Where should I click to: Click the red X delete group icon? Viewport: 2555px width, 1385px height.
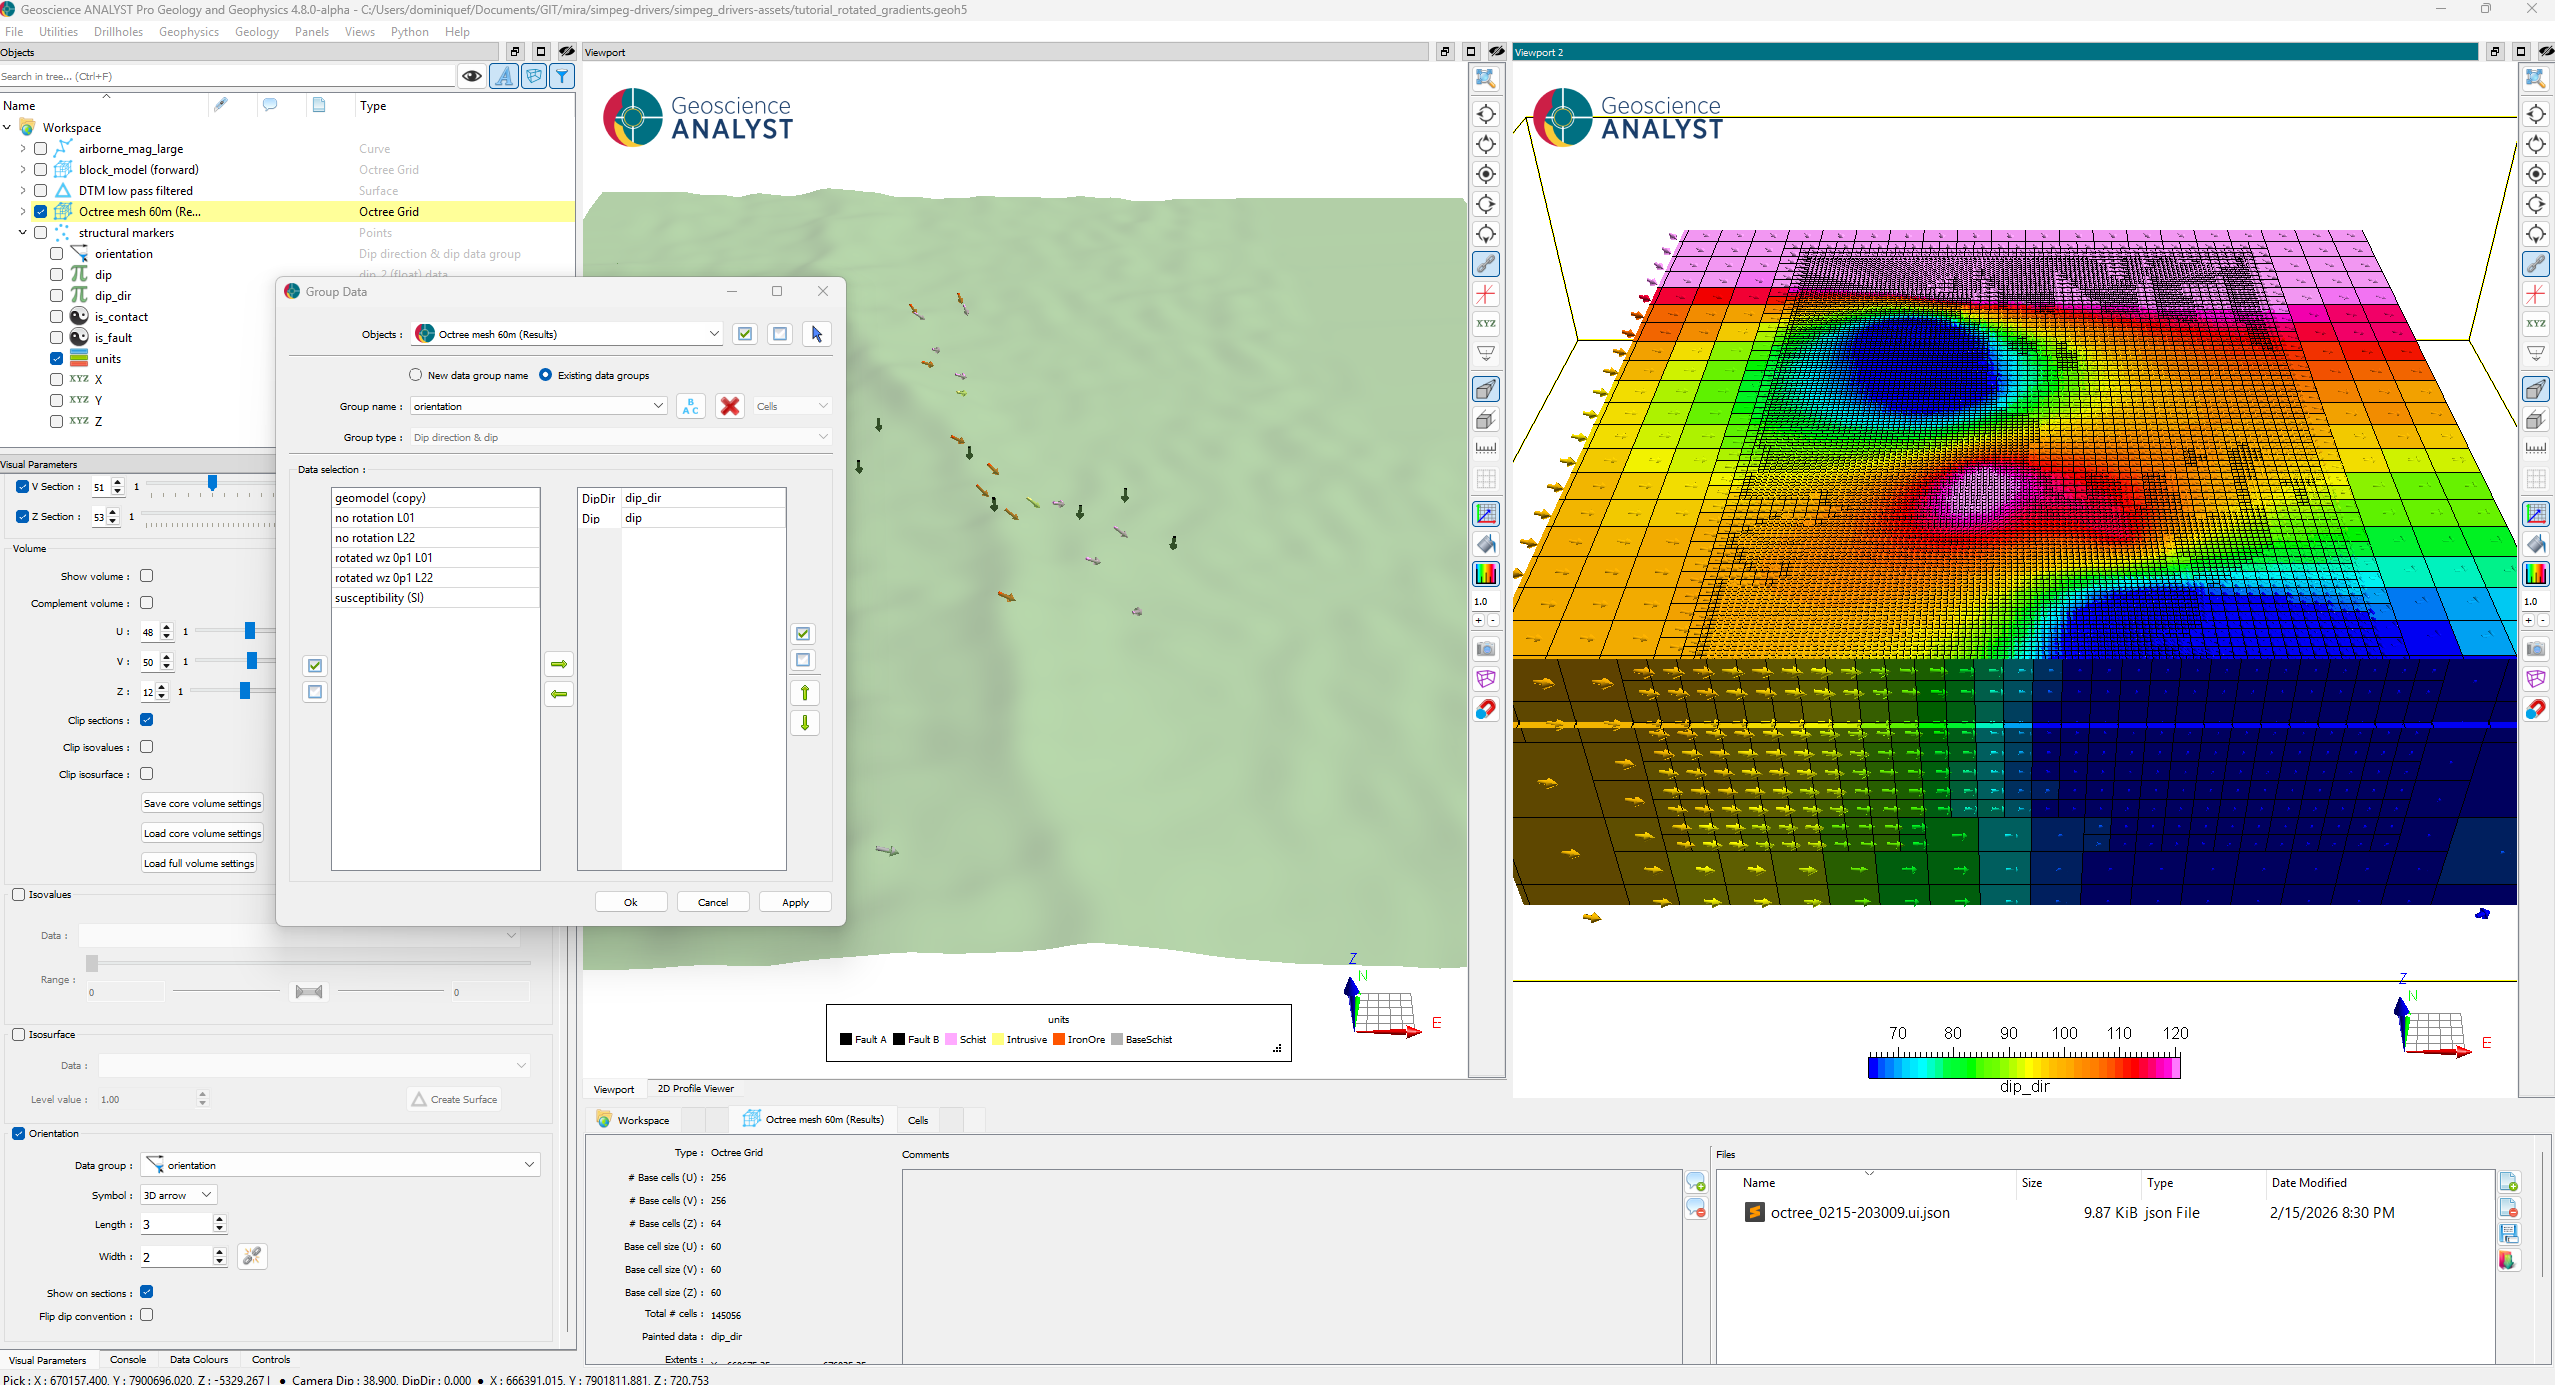[x=730, y=406]
